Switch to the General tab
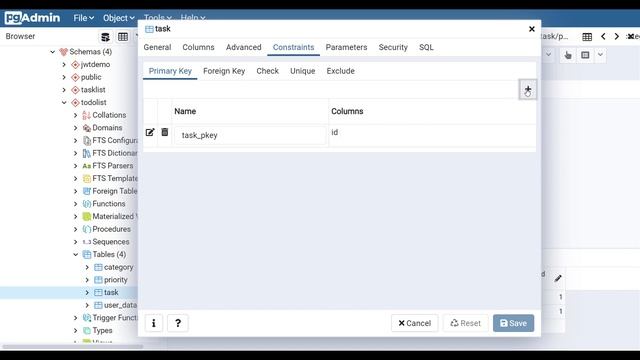The width and height of the screenshot is (640, 360). (x=157, y=47)
